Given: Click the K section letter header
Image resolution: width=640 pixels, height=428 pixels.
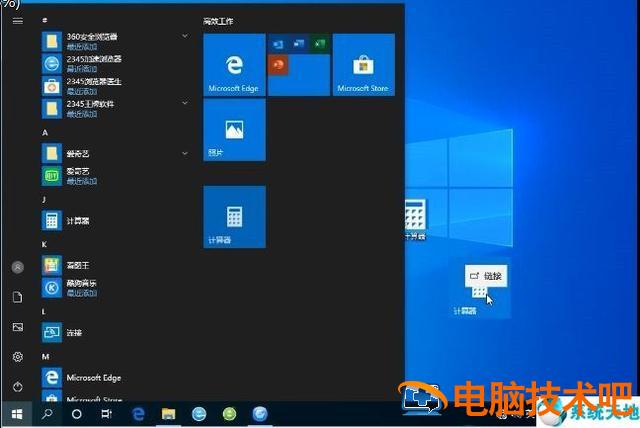Looking at the screenshot, I should [x=44, y=244].
